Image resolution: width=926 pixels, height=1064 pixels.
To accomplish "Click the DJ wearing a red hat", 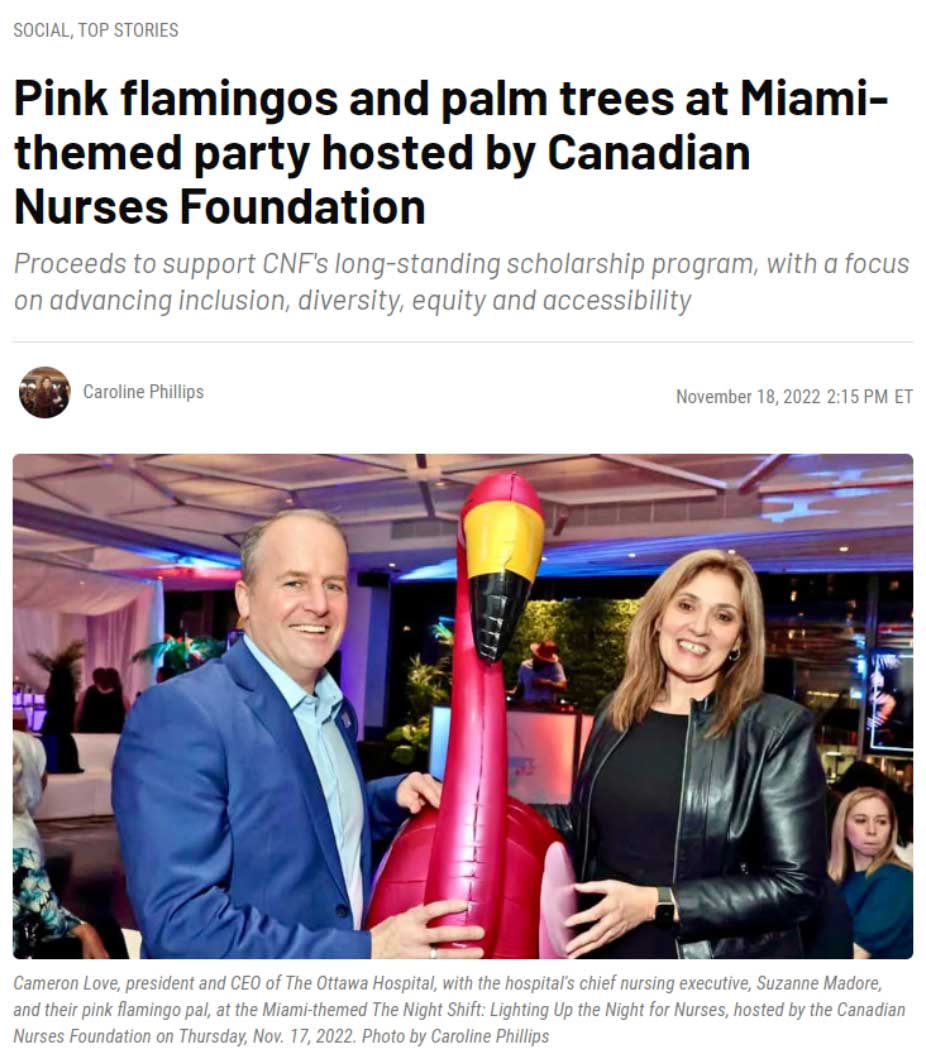I will (x=541, y=671).
